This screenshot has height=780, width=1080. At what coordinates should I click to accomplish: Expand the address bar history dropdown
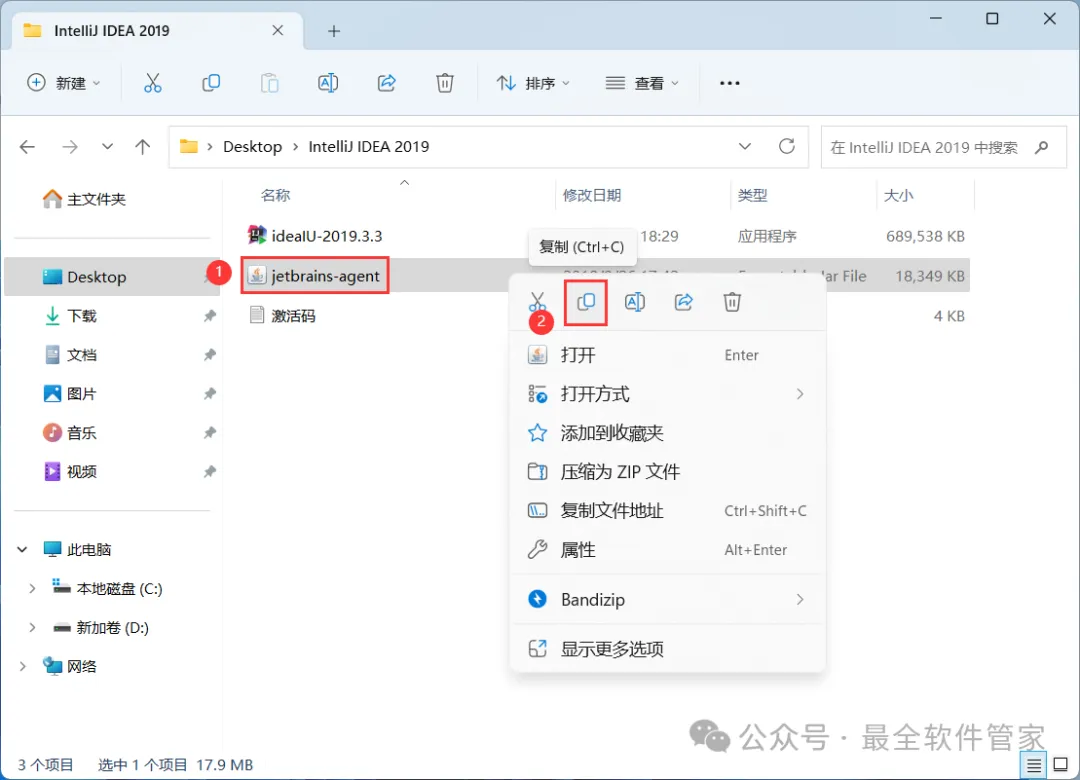745,146
